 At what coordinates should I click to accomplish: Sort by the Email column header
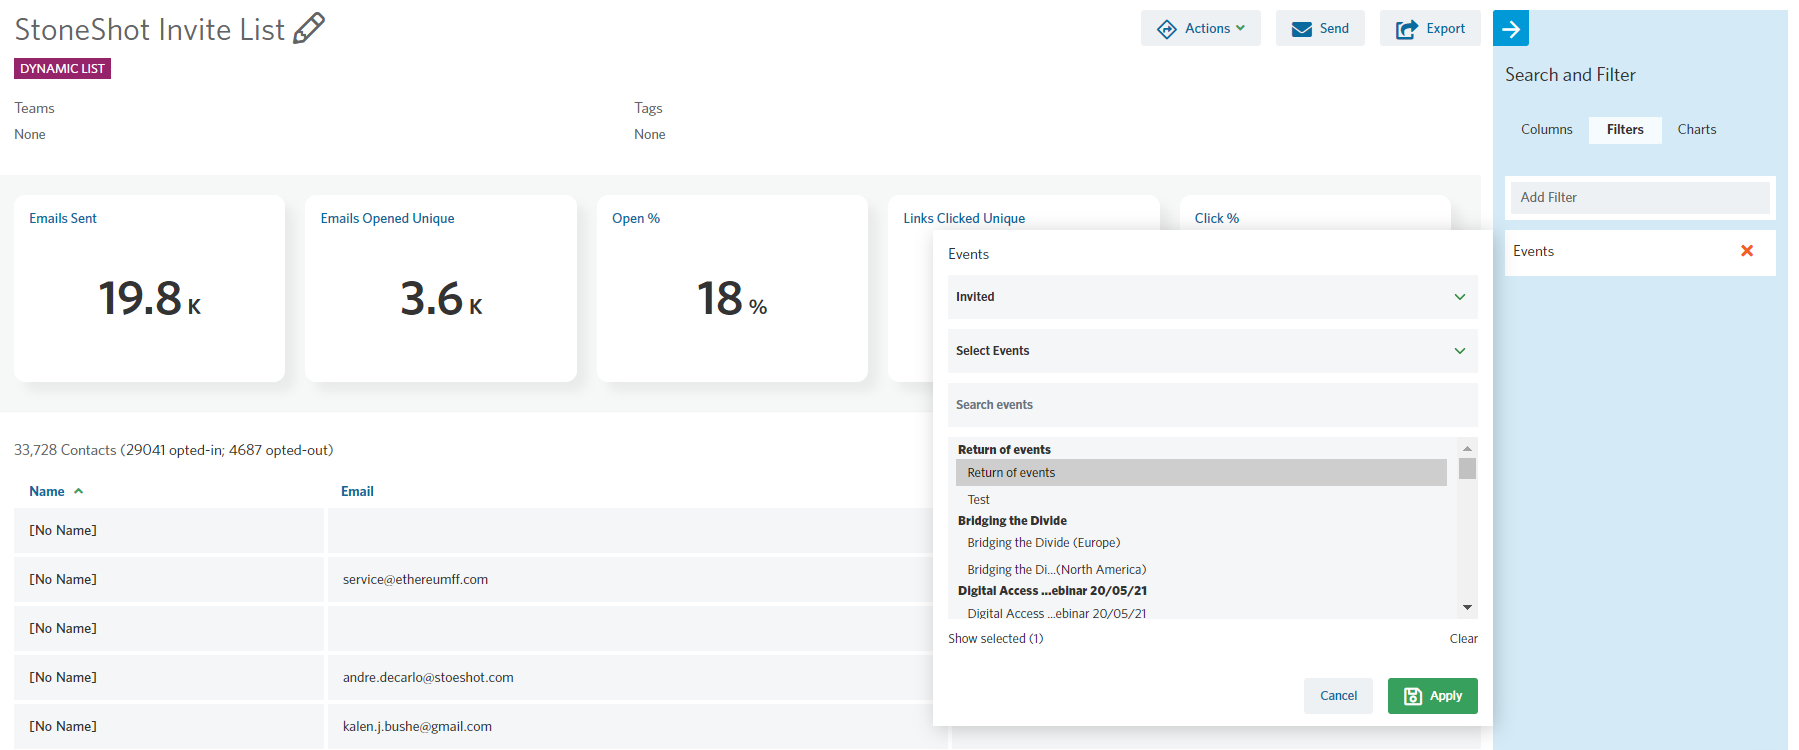pyautogui.click(x=357, y=492)
